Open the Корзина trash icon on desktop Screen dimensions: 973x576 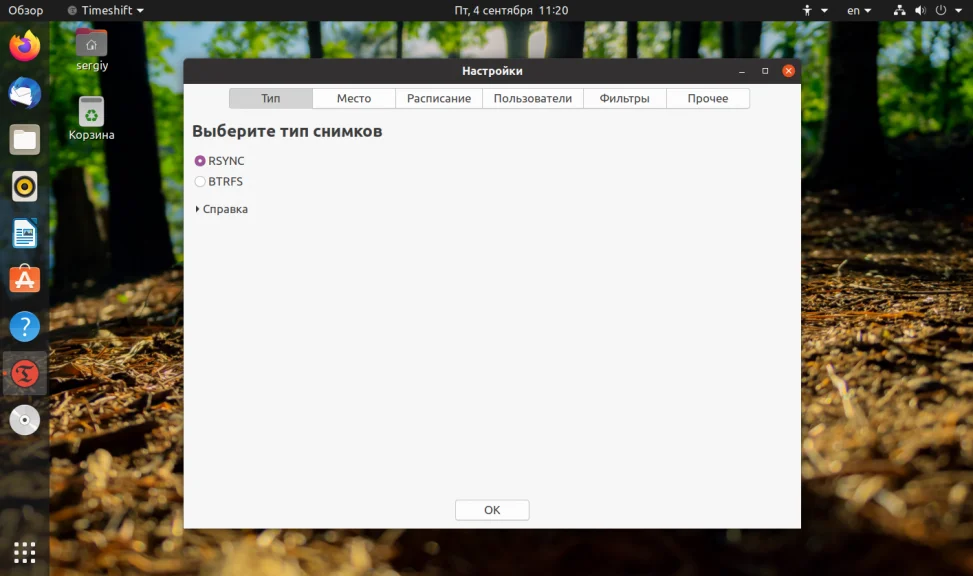(x=92, y=119)
